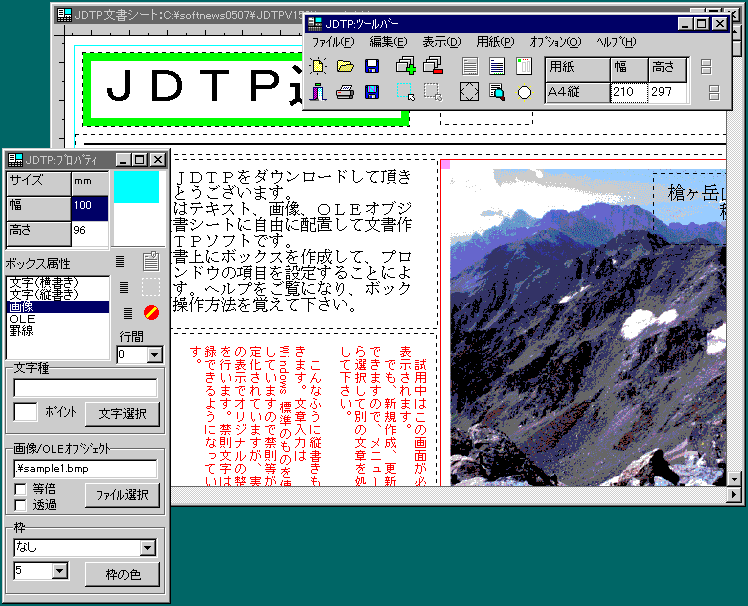The image size is (748, 606).
Task: Open the 表示(D) menu
Action: coord(442,42)
